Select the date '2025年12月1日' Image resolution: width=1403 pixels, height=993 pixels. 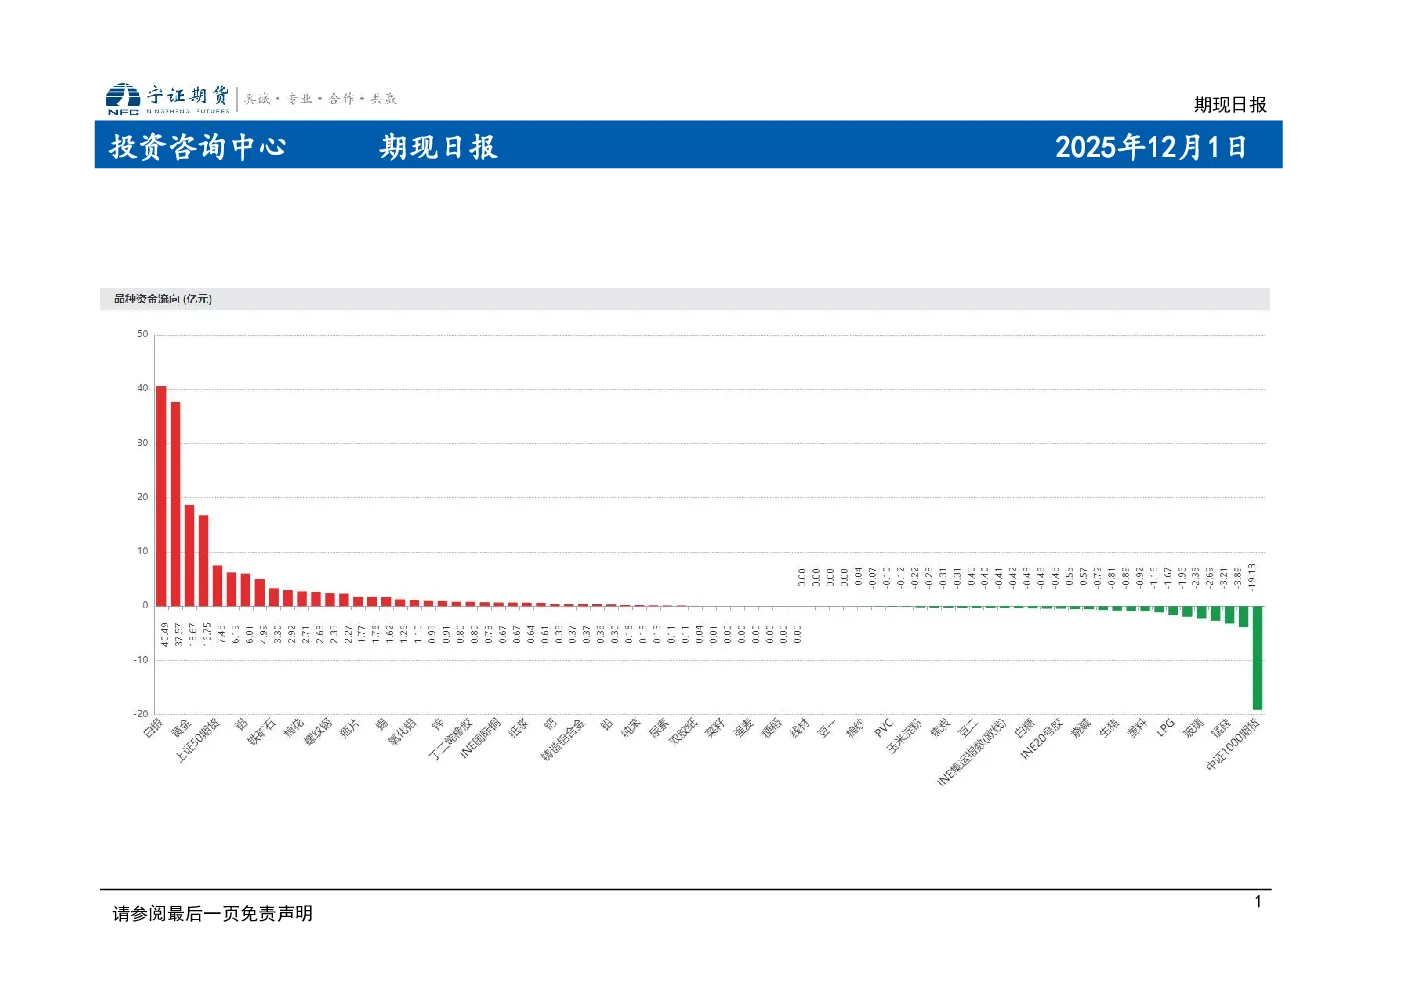click(1151, 147)
